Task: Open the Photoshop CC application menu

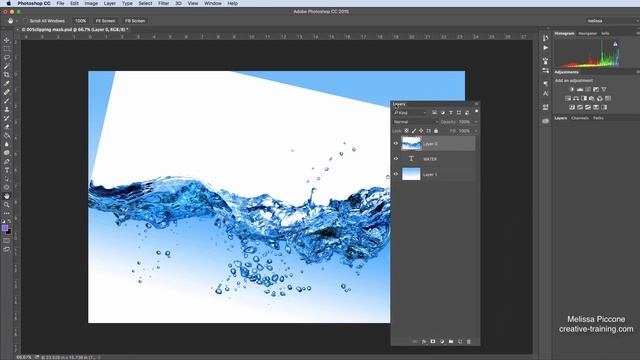Action: point(34,3)
